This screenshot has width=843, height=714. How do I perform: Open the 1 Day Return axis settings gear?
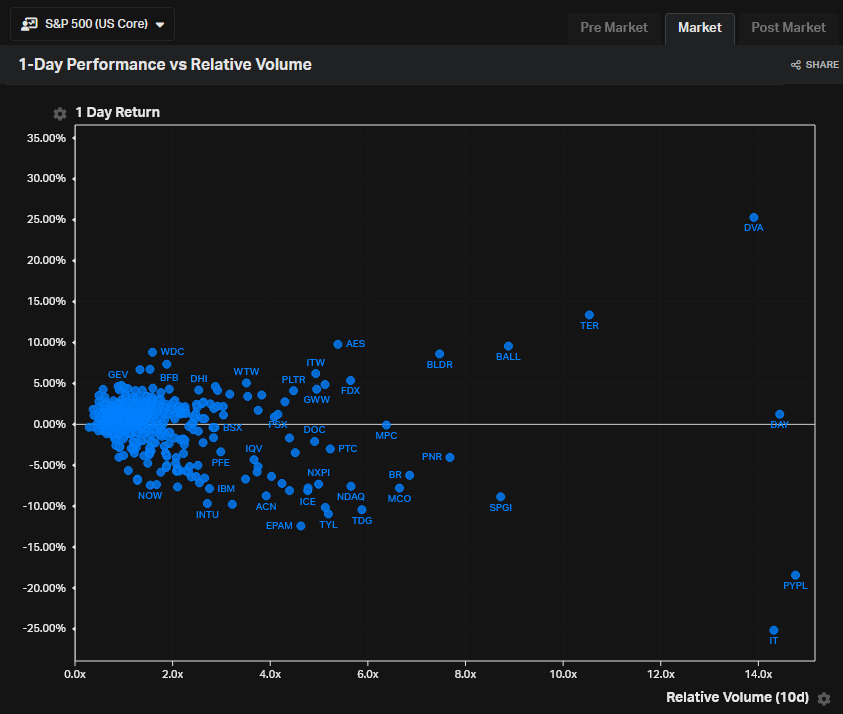tap(60, 113)
